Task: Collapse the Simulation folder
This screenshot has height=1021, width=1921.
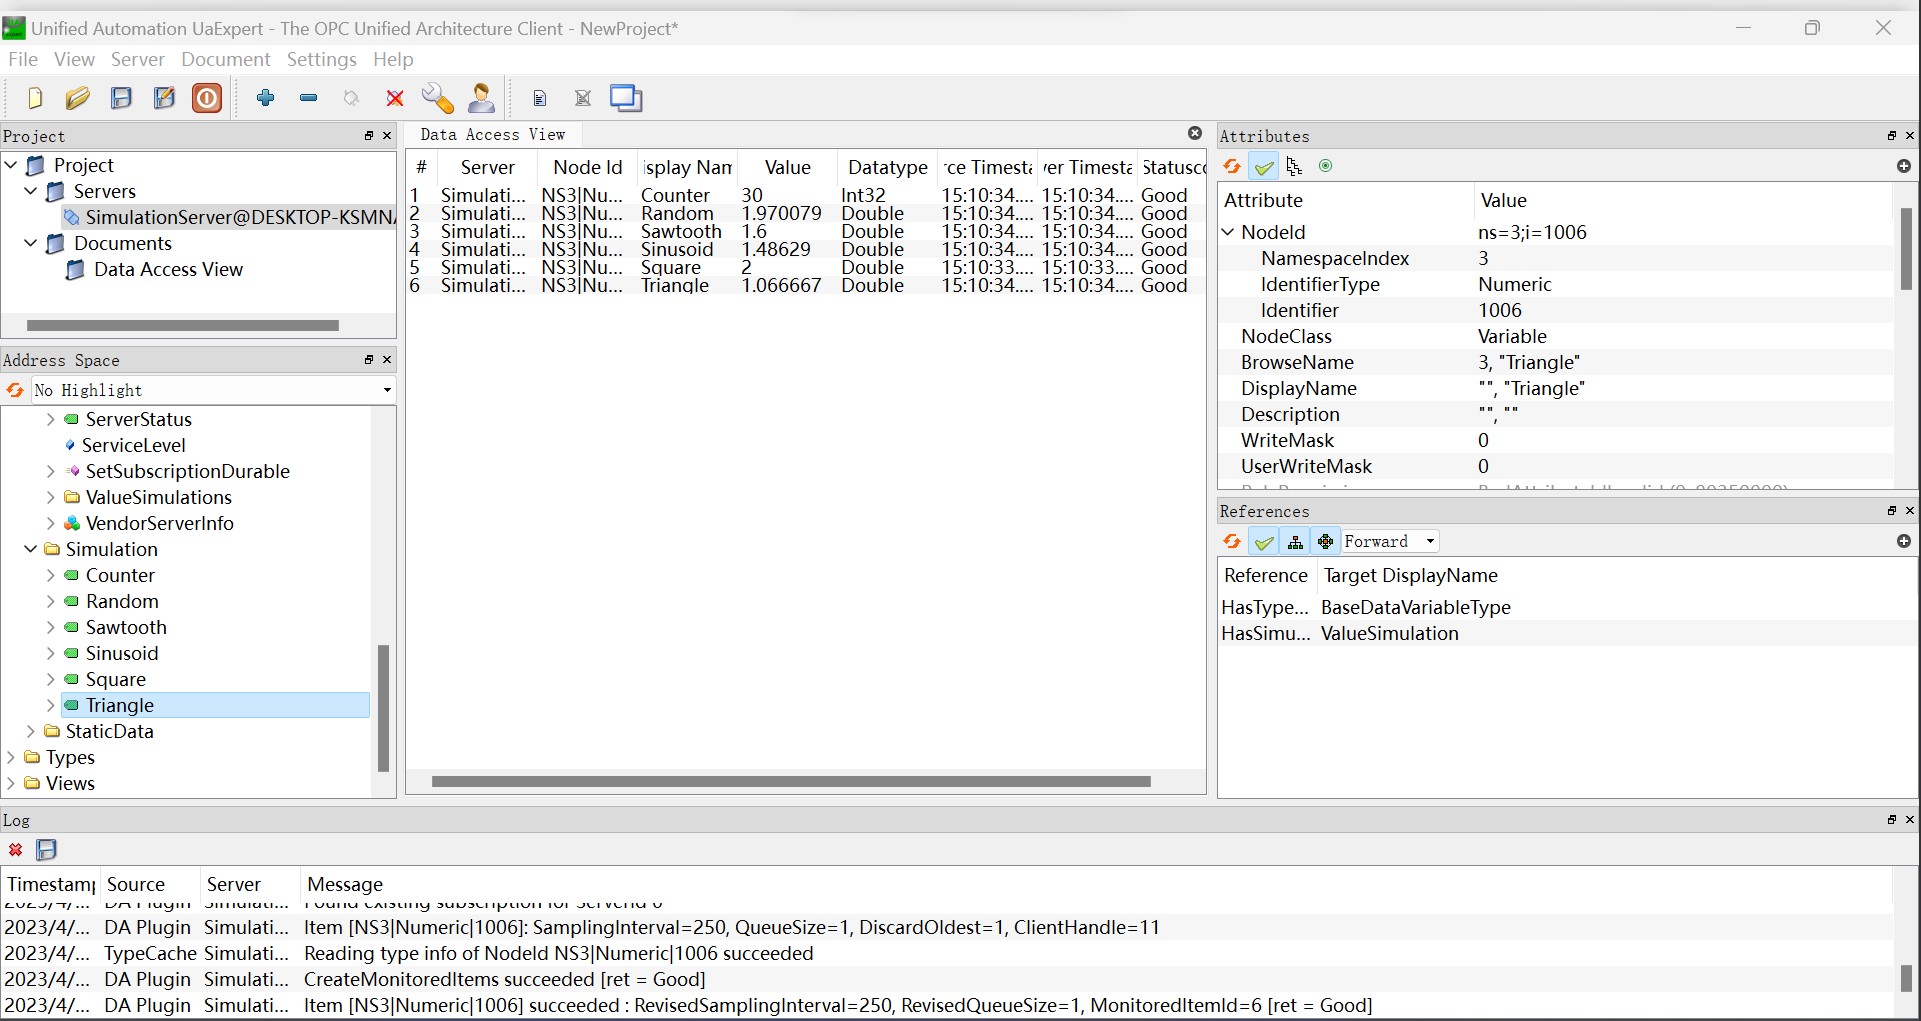Action: tap(30, 549)
